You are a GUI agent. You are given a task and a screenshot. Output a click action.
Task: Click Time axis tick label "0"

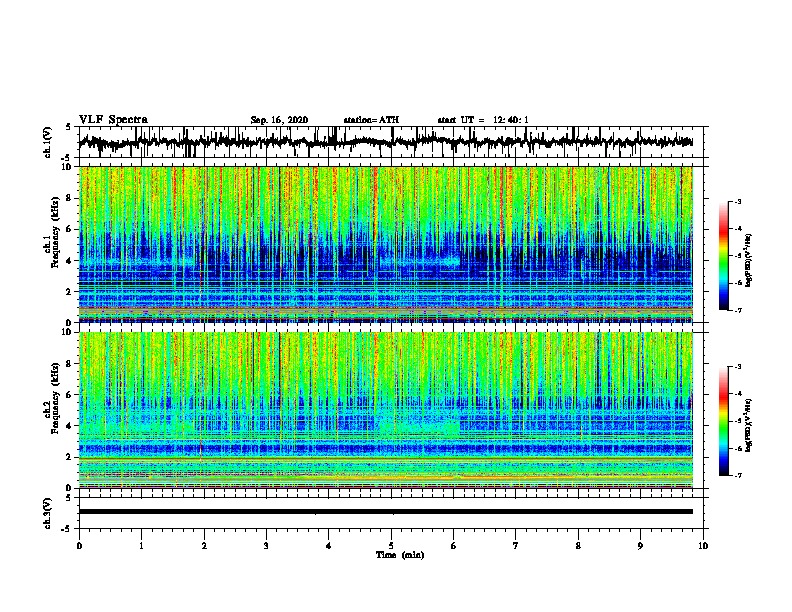(79, 546)
